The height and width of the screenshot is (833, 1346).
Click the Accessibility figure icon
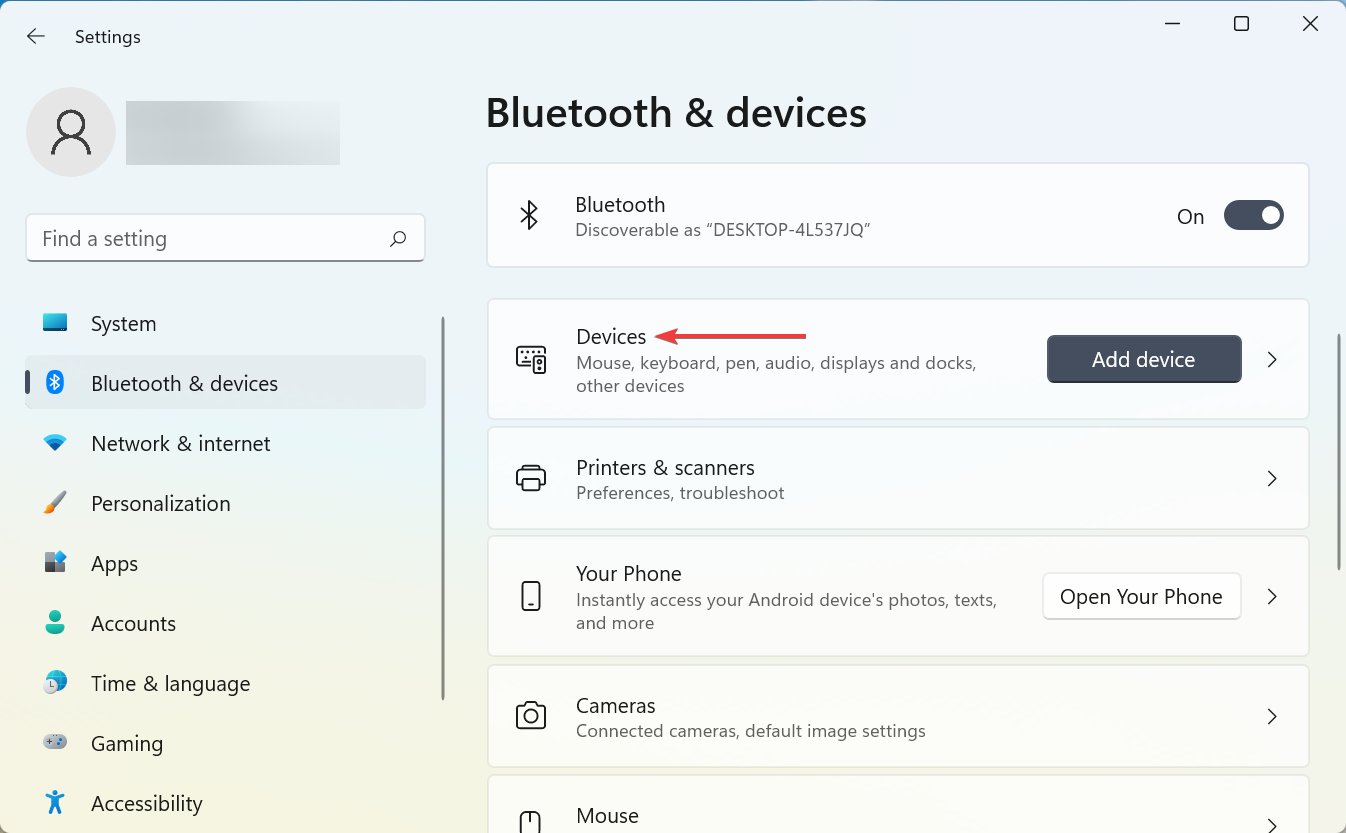55,802
